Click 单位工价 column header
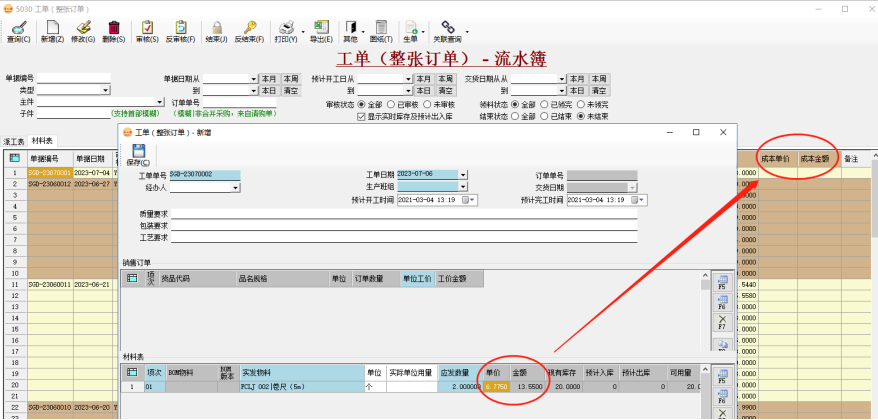The image size is (878, 420). (417, 278)
